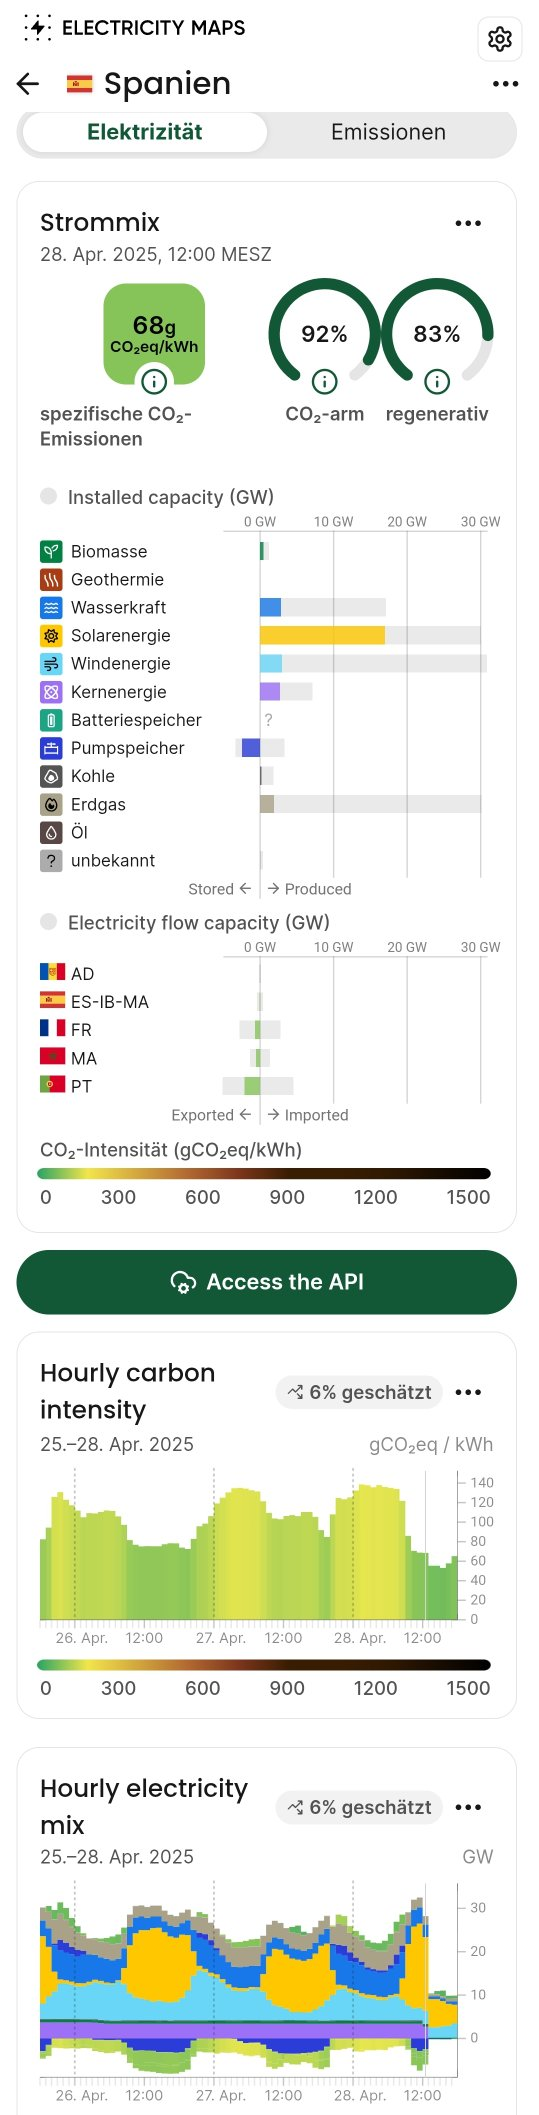Viewport: 539px width, 2115px height.
Task: Click the Solarenergie yellow capacity bar
Action: pyautogui.click(x=322, y=635)
